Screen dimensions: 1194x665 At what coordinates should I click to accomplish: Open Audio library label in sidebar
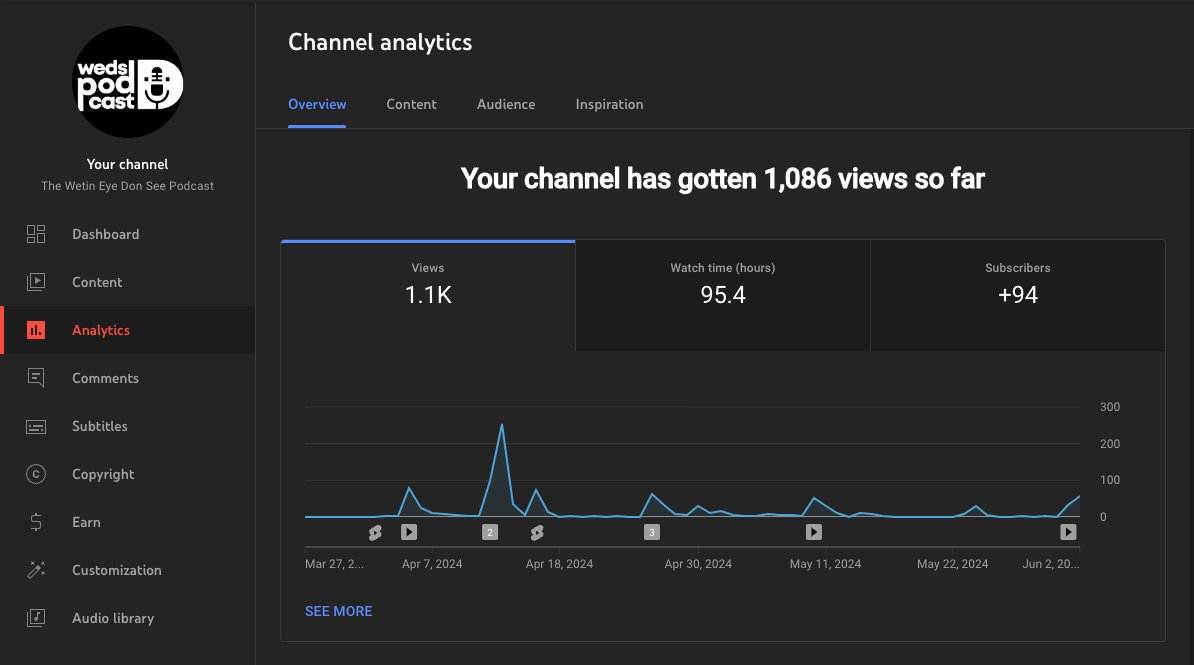tap(113, 618)
